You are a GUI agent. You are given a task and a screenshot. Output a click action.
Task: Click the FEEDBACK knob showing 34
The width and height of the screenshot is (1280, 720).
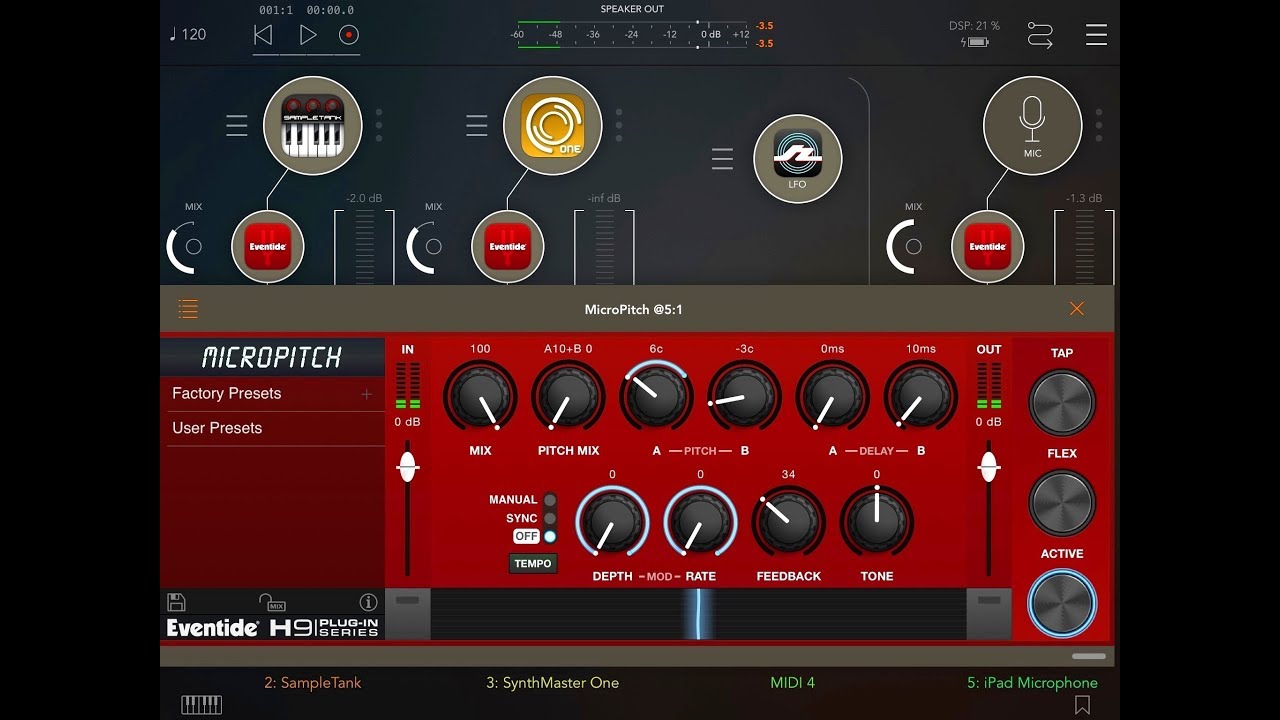[x=788, y=522]
